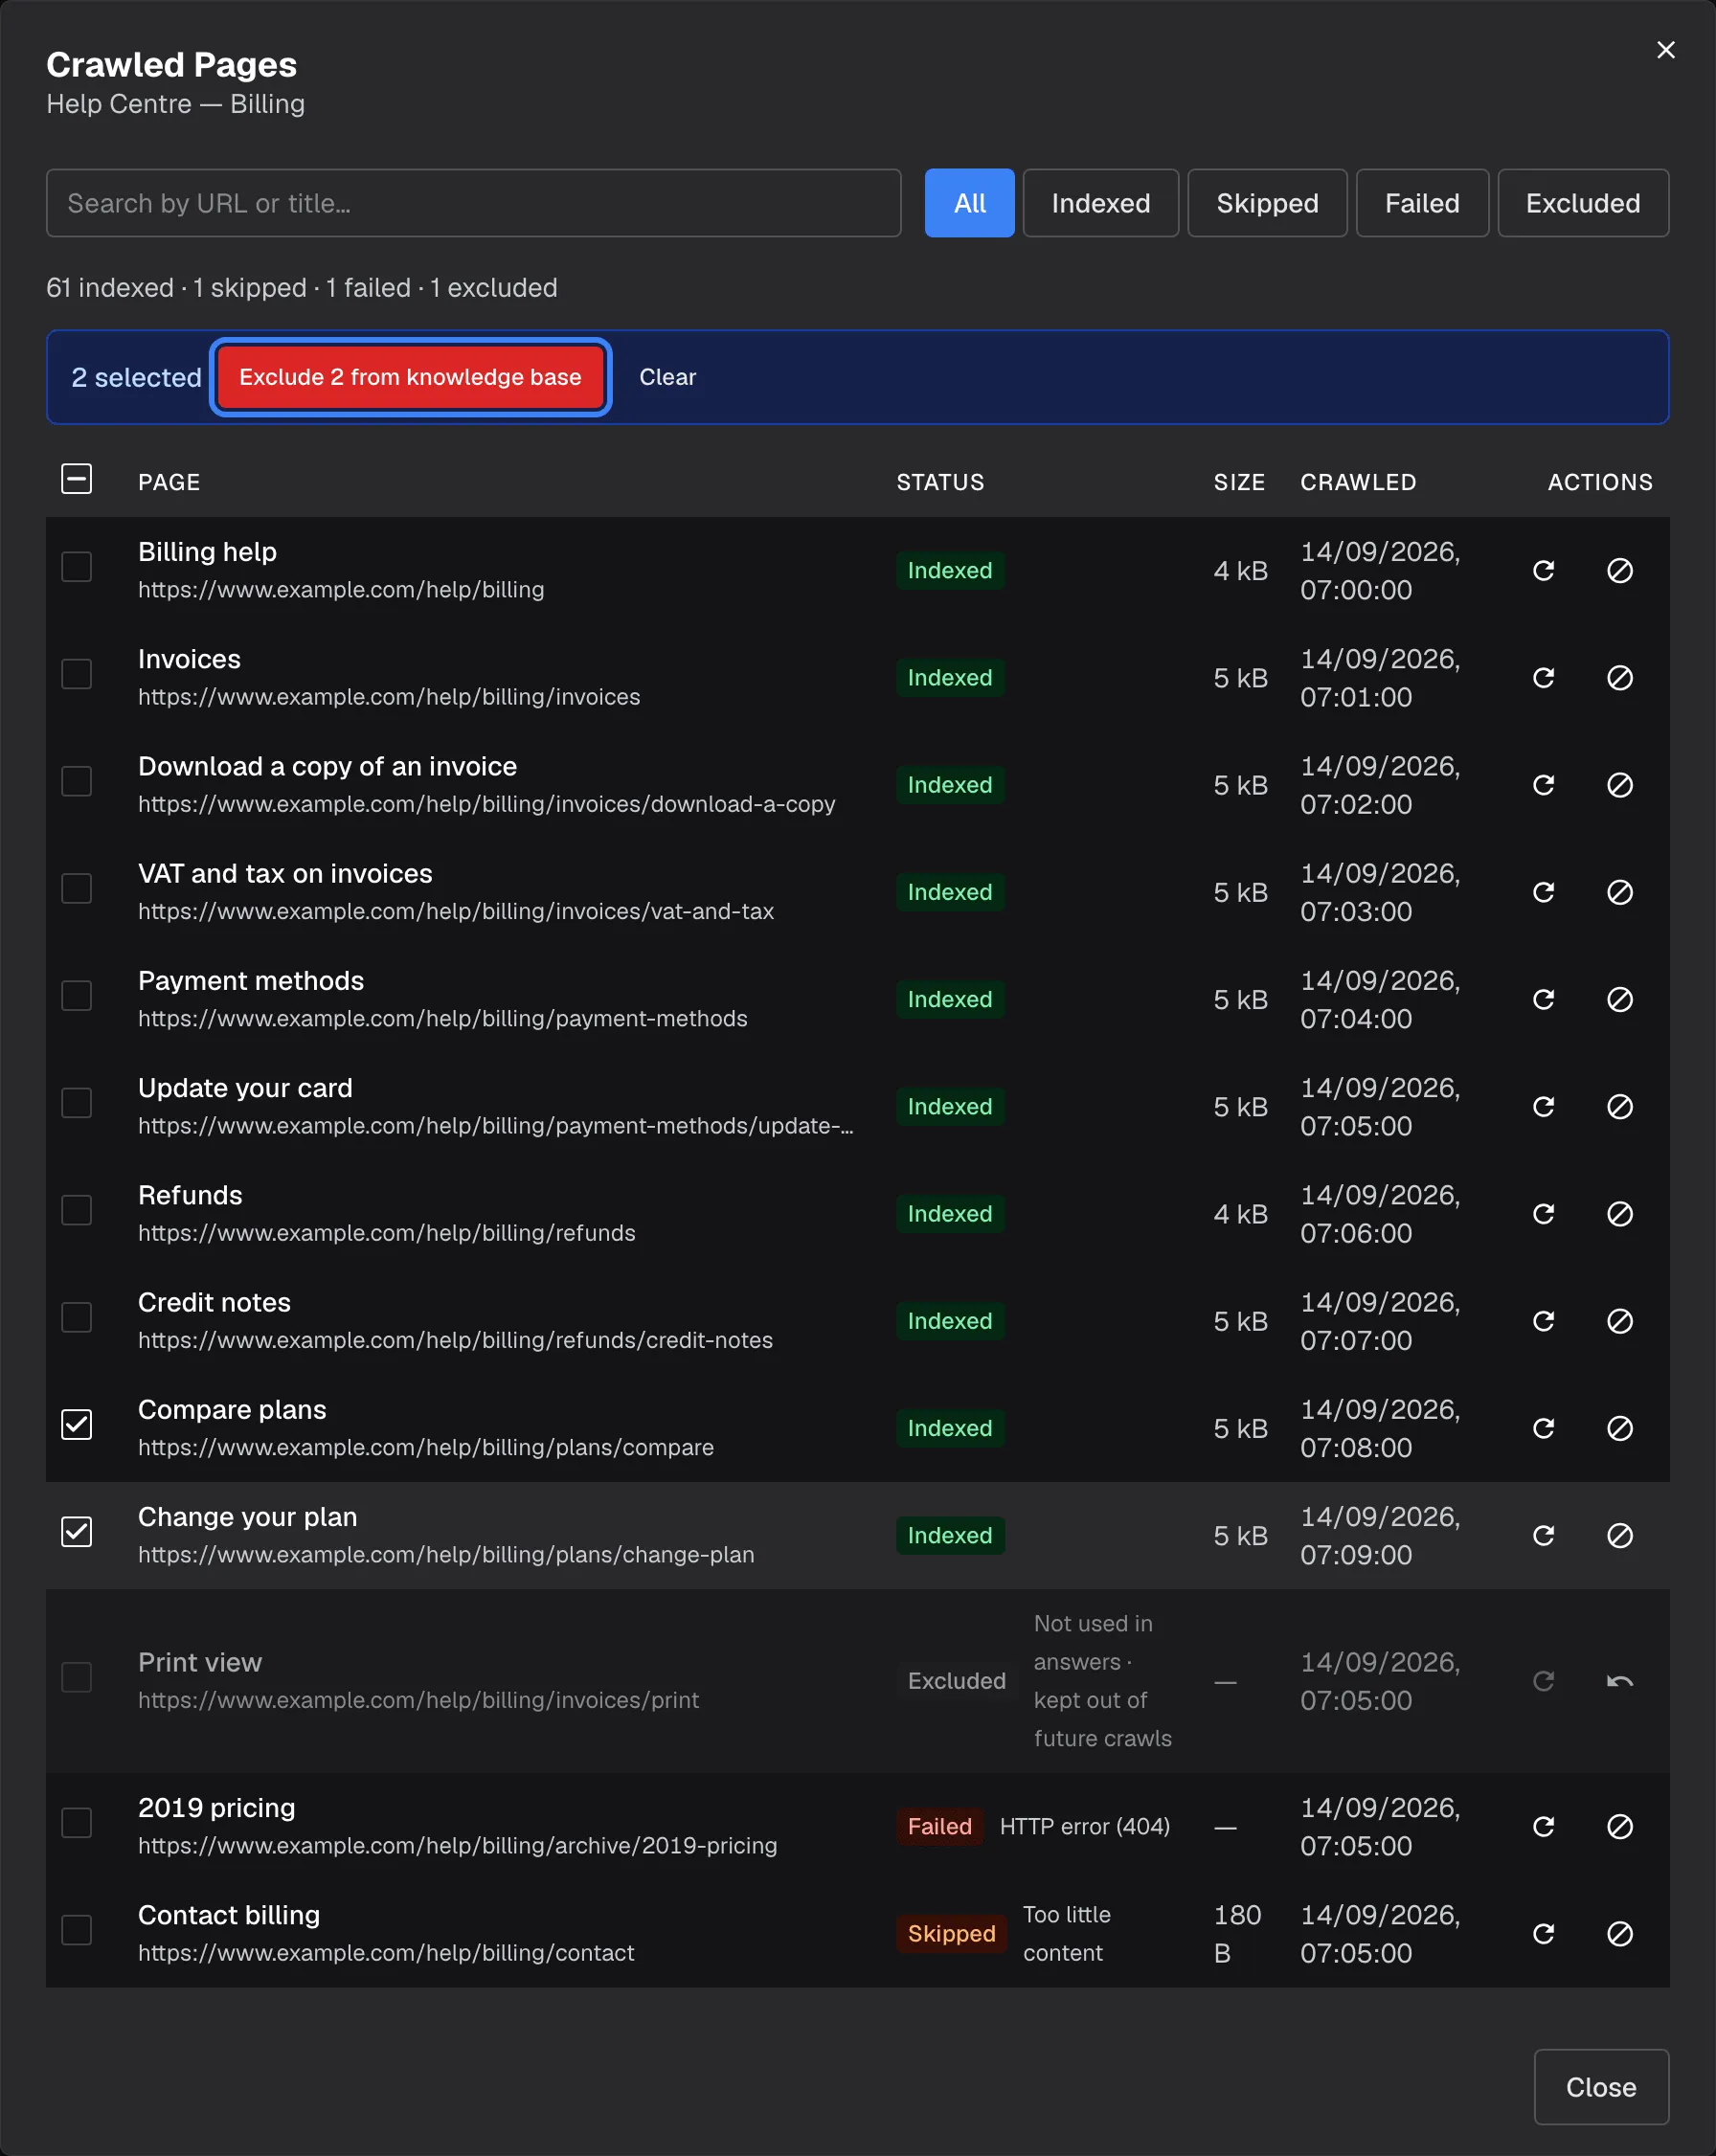This screenshot has height=2156, width=1716.
Task: Filter by Indexed pages
Action: point(1100,203)
